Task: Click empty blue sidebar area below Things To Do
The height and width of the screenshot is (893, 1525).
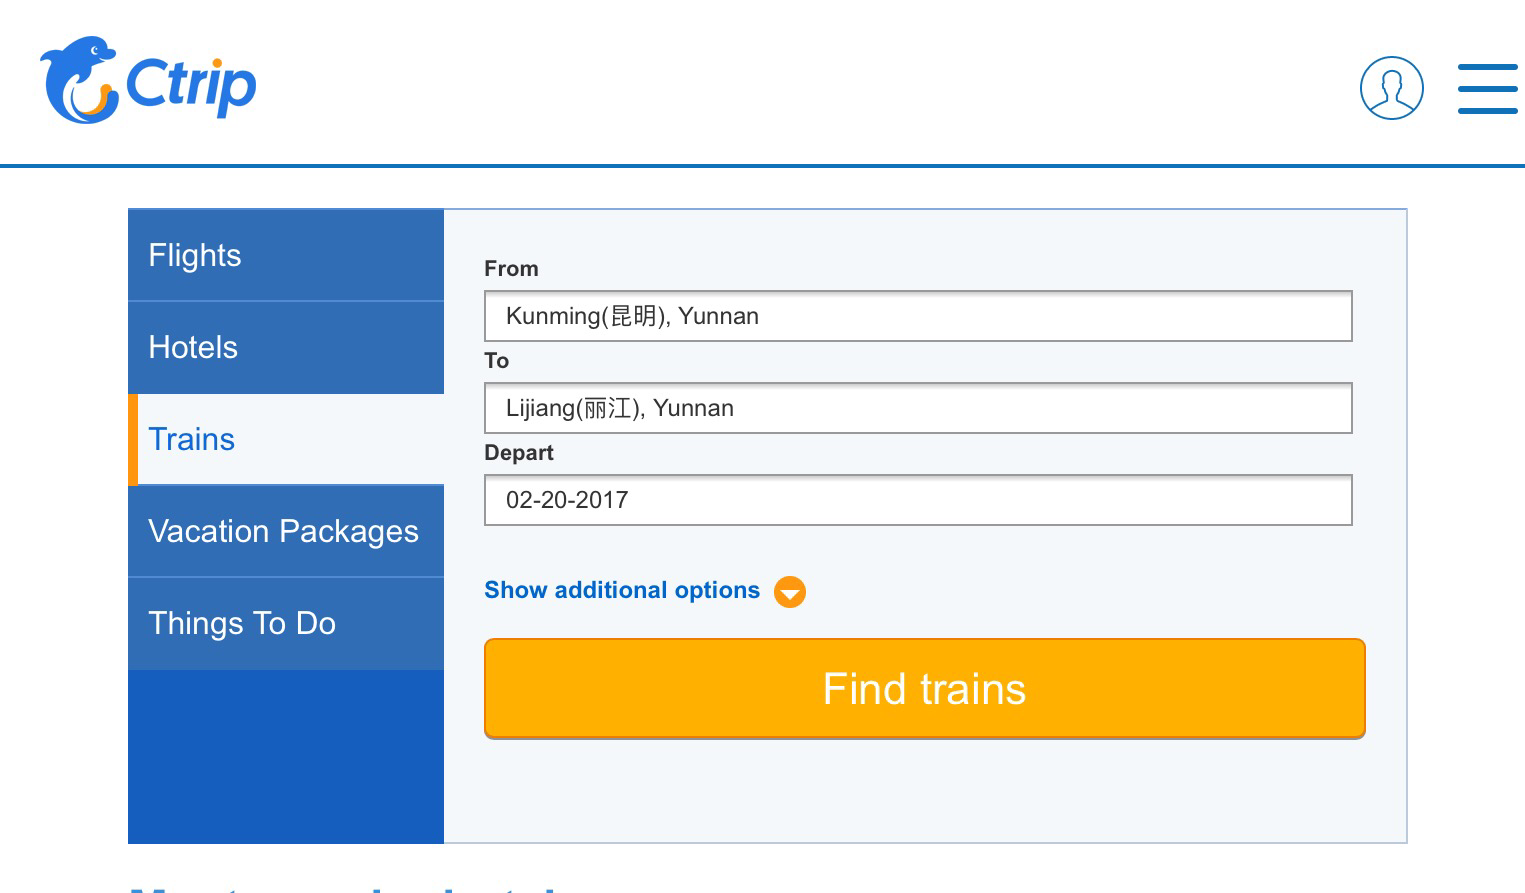Action: [286, 756]
